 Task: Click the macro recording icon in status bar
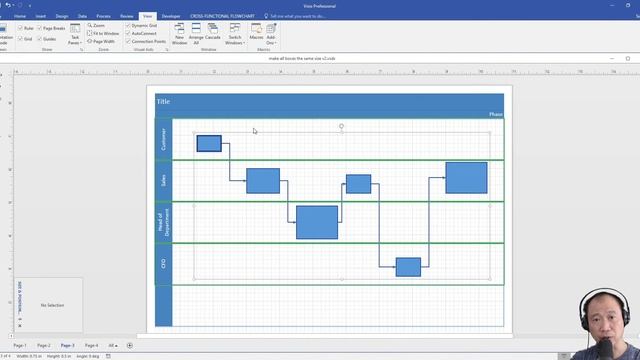click(x=108, y=356)
